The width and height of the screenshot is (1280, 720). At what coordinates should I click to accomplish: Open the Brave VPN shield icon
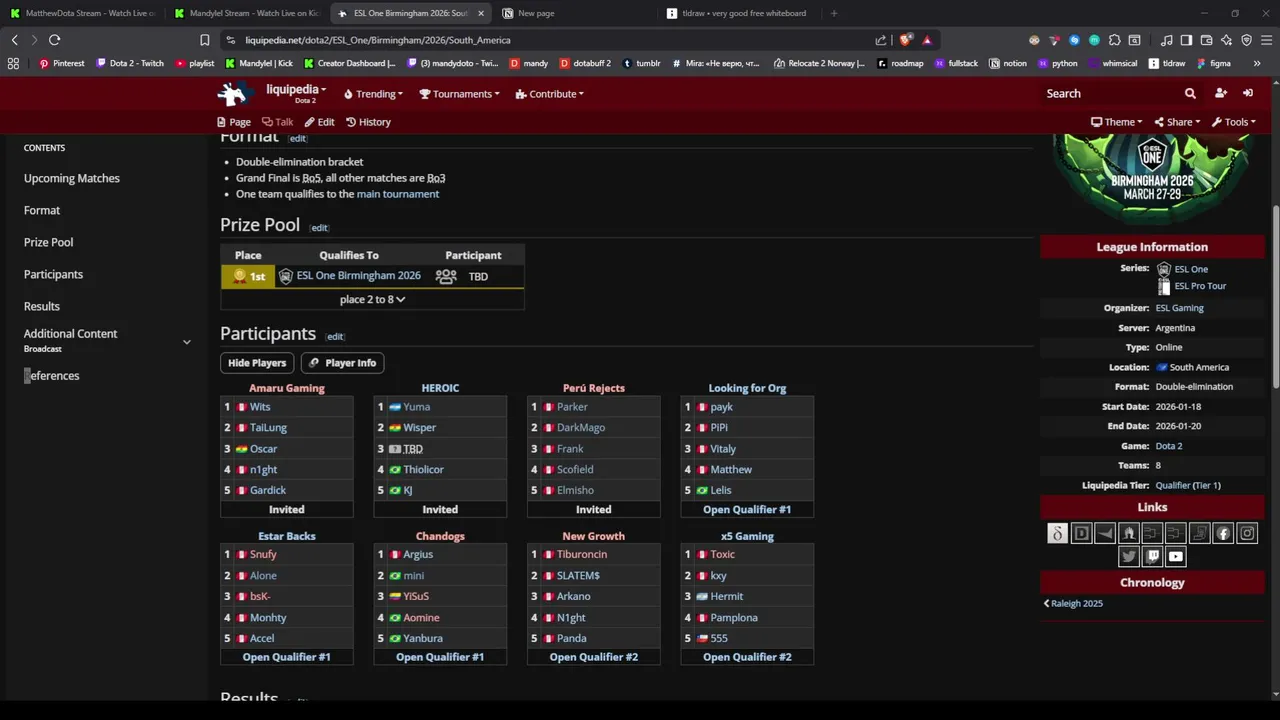(1246, 40)
